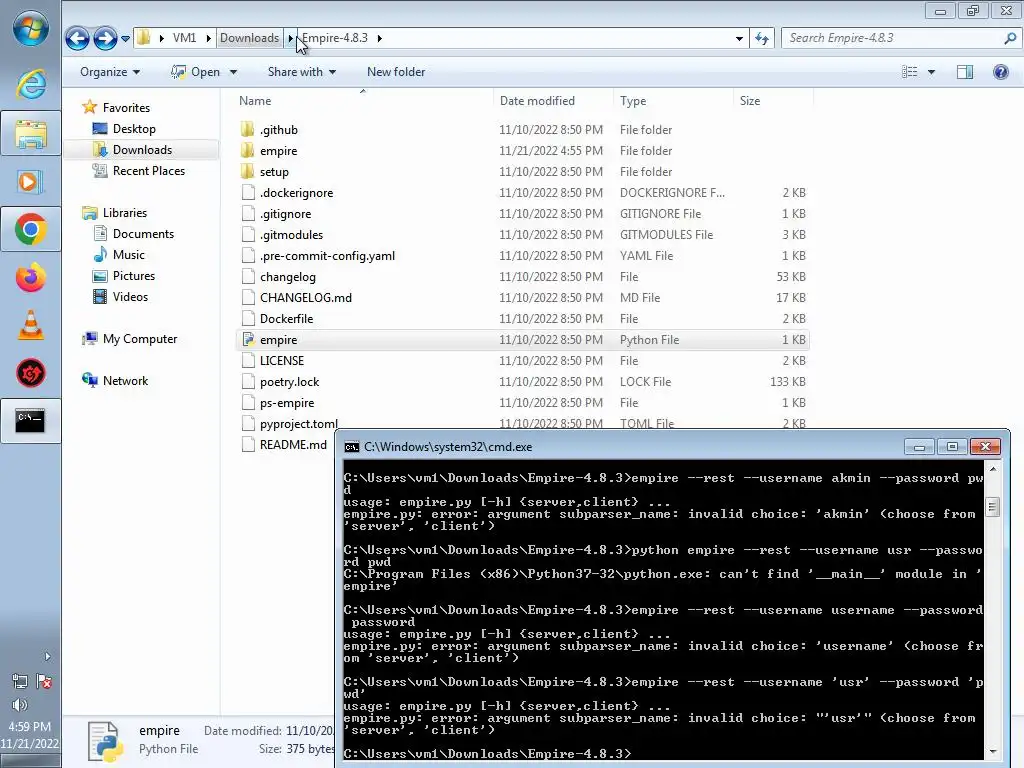Show hidden tray icons arrow

point(46,656)
